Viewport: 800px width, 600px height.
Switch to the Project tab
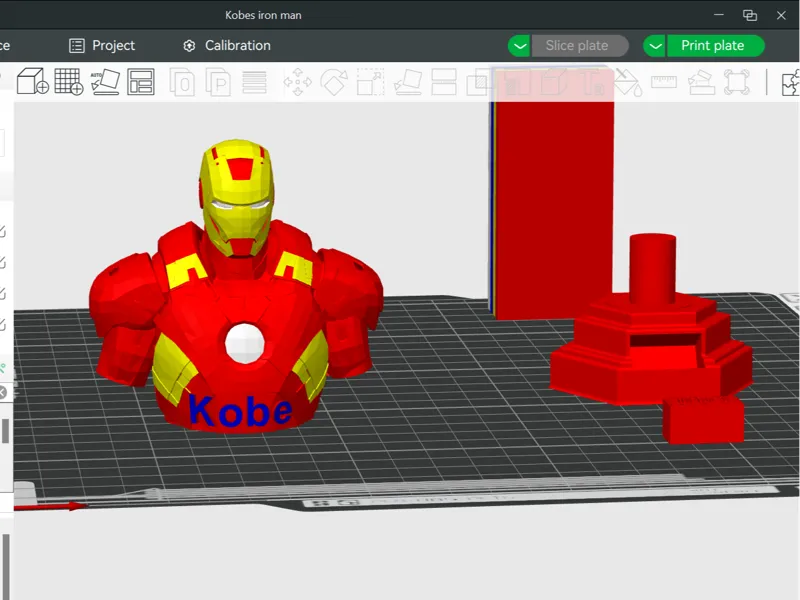pyautogui.click(x=102, y=45)
